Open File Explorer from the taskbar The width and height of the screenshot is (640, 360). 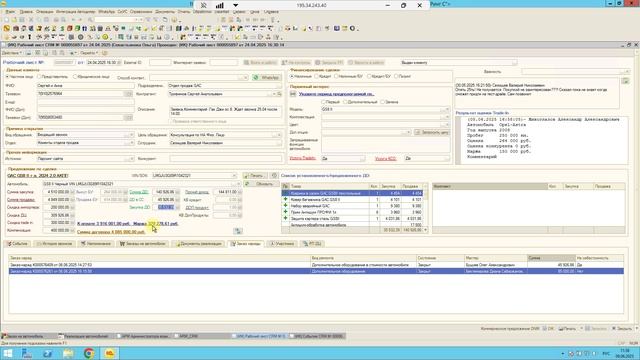[x=68, y=353]
